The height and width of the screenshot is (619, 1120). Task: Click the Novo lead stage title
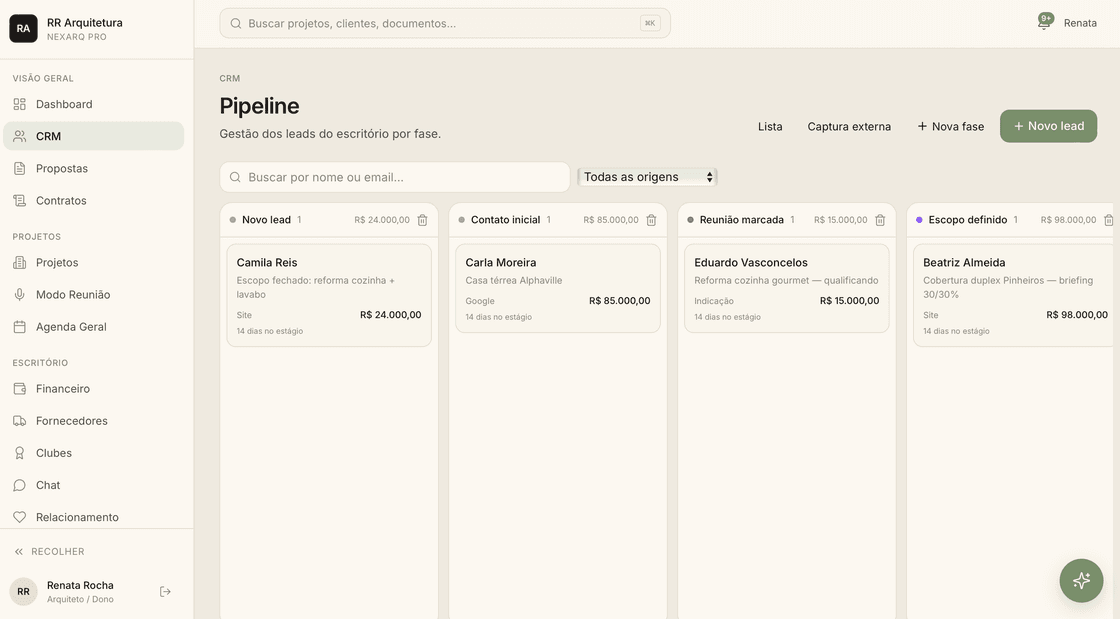(266, 220)
